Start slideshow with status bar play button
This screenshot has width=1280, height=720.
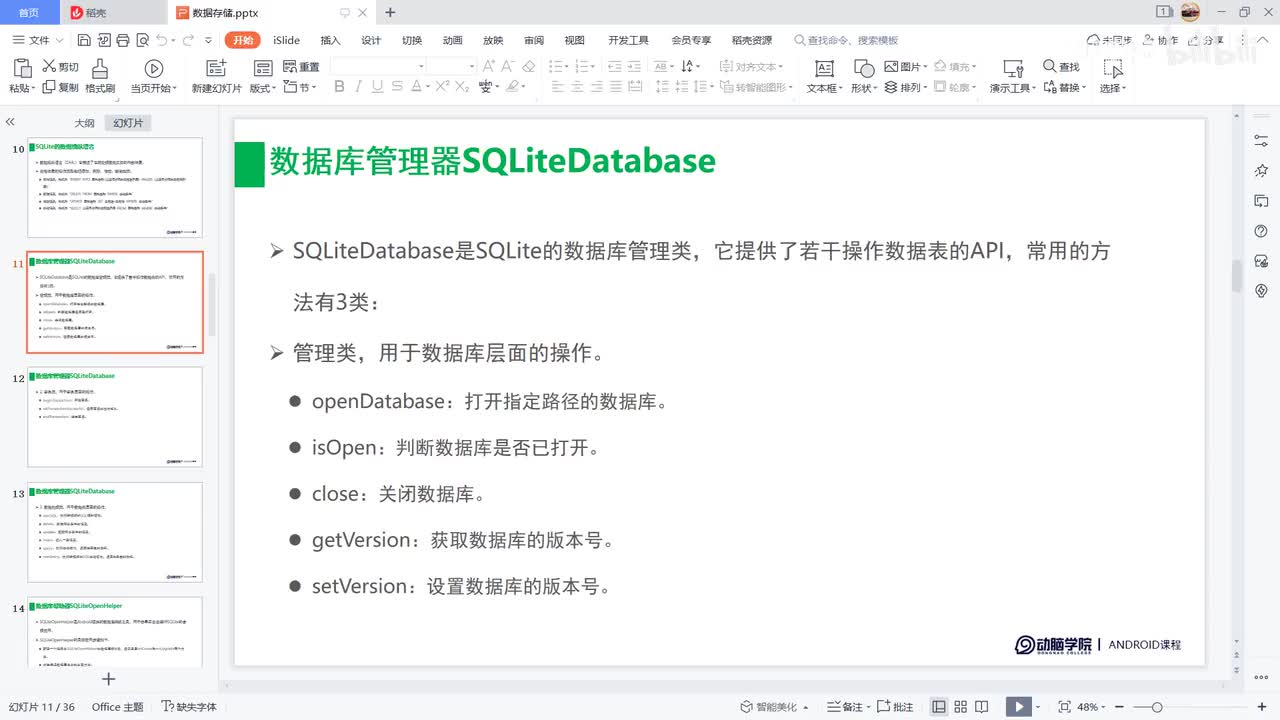1018,707
